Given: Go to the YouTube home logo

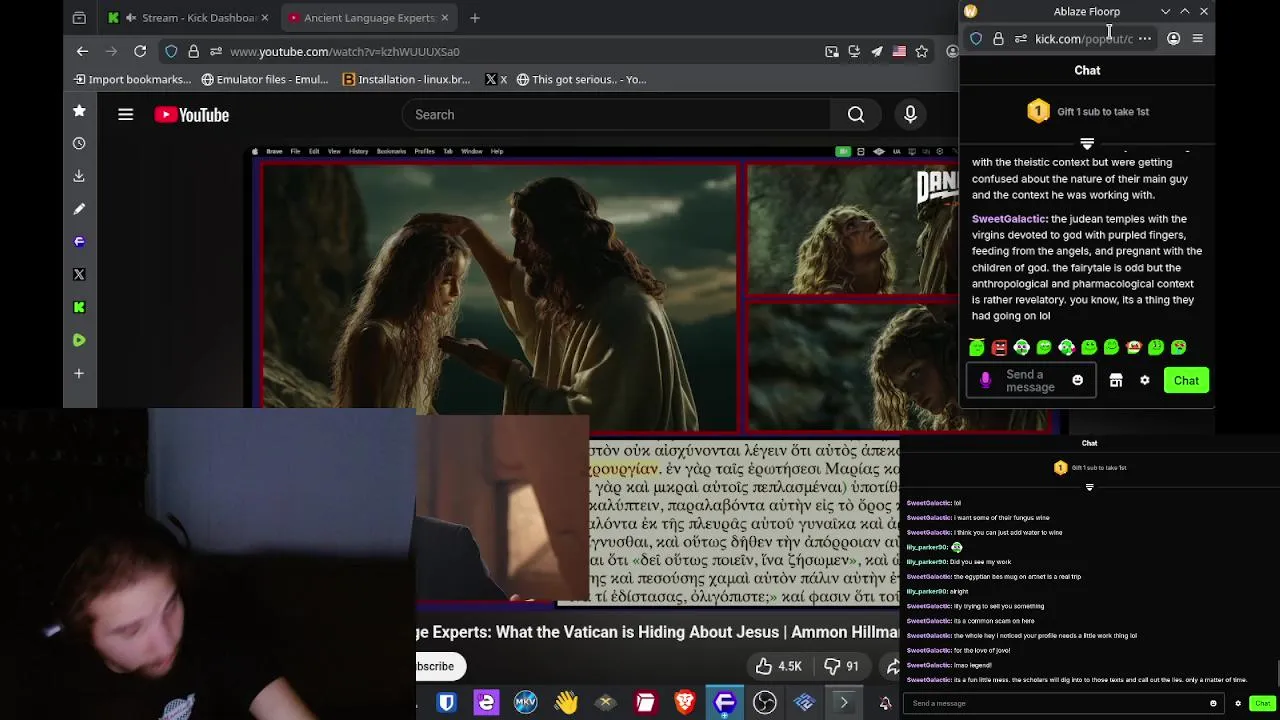Looking at the screenshot, I should click(x=192, y=115).
